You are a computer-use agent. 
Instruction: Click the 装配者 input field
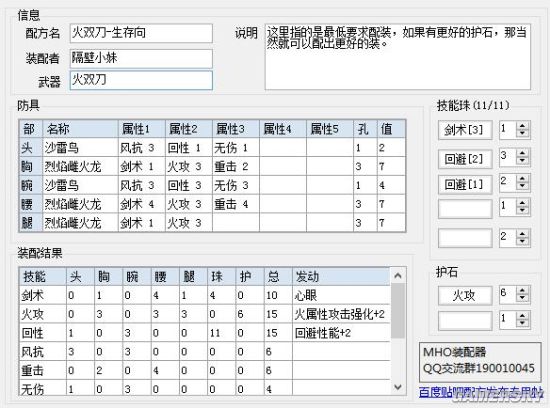141,58
